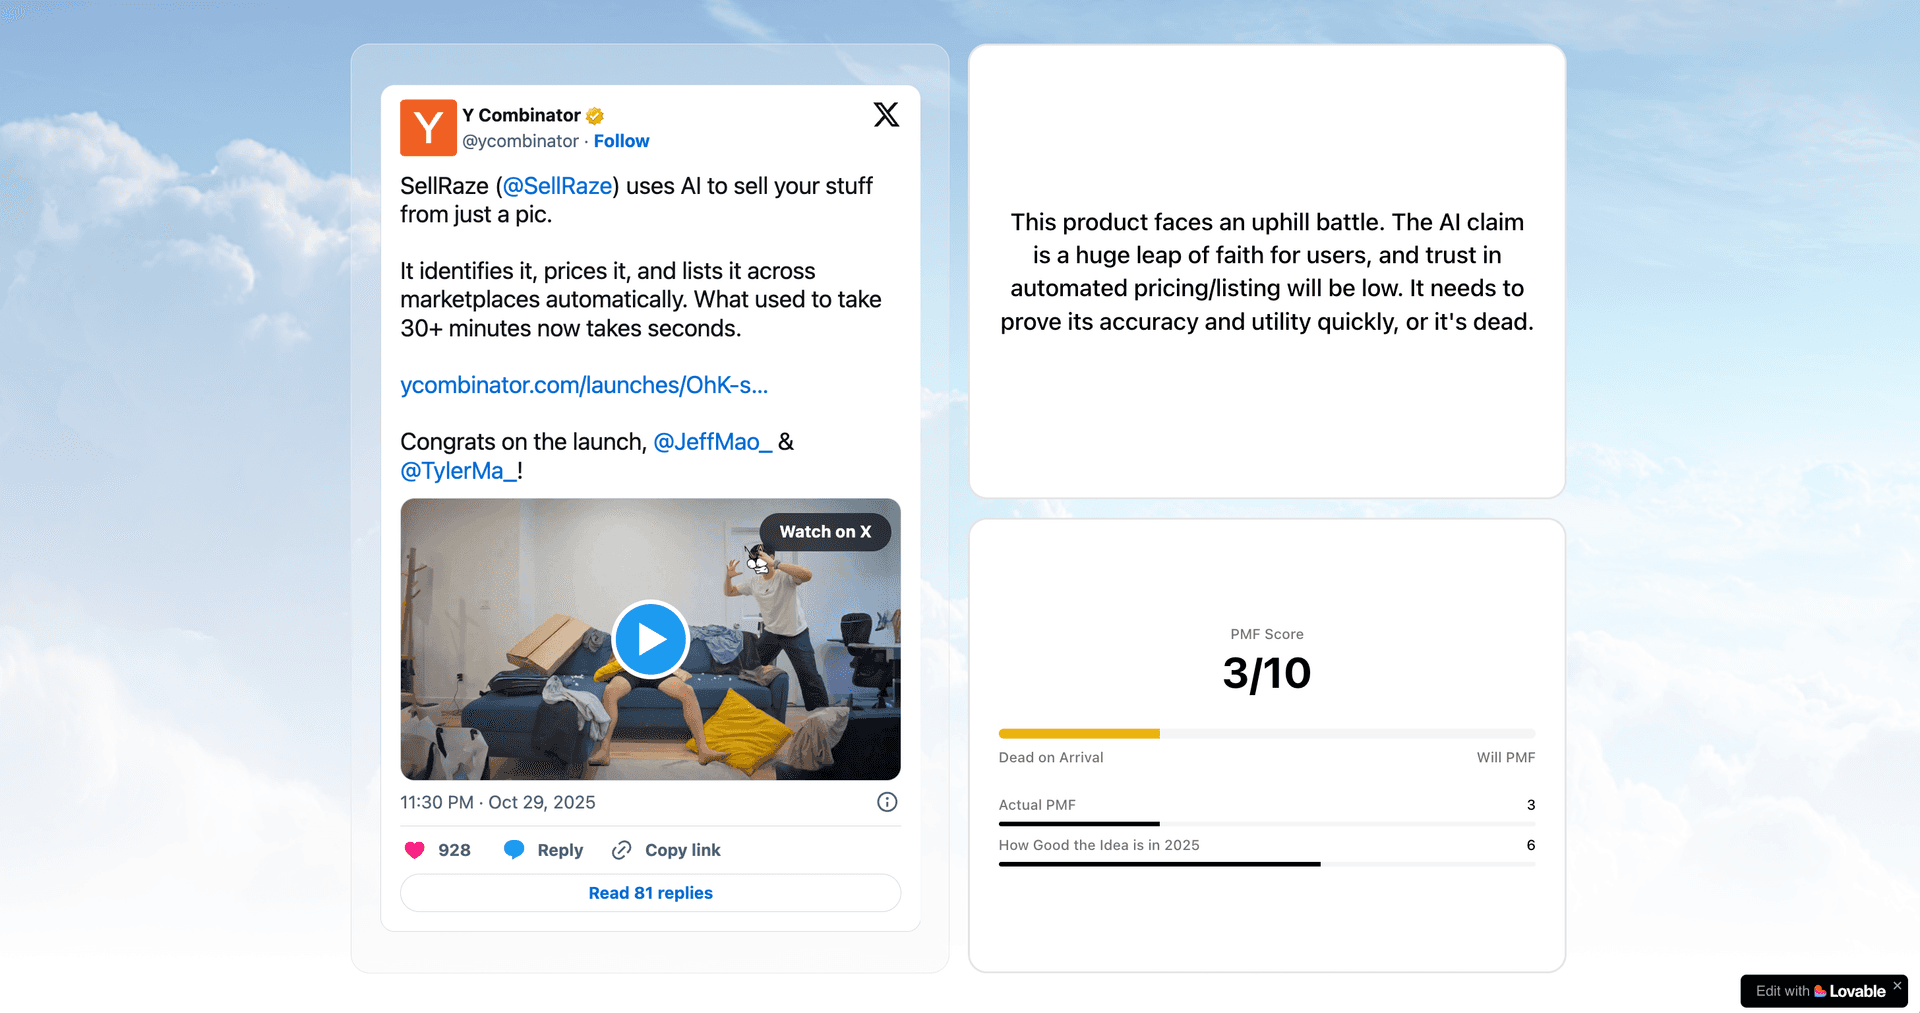
Task: Play the SellRaze demo video
Action: pyautogui.click(x=650, y=639)
